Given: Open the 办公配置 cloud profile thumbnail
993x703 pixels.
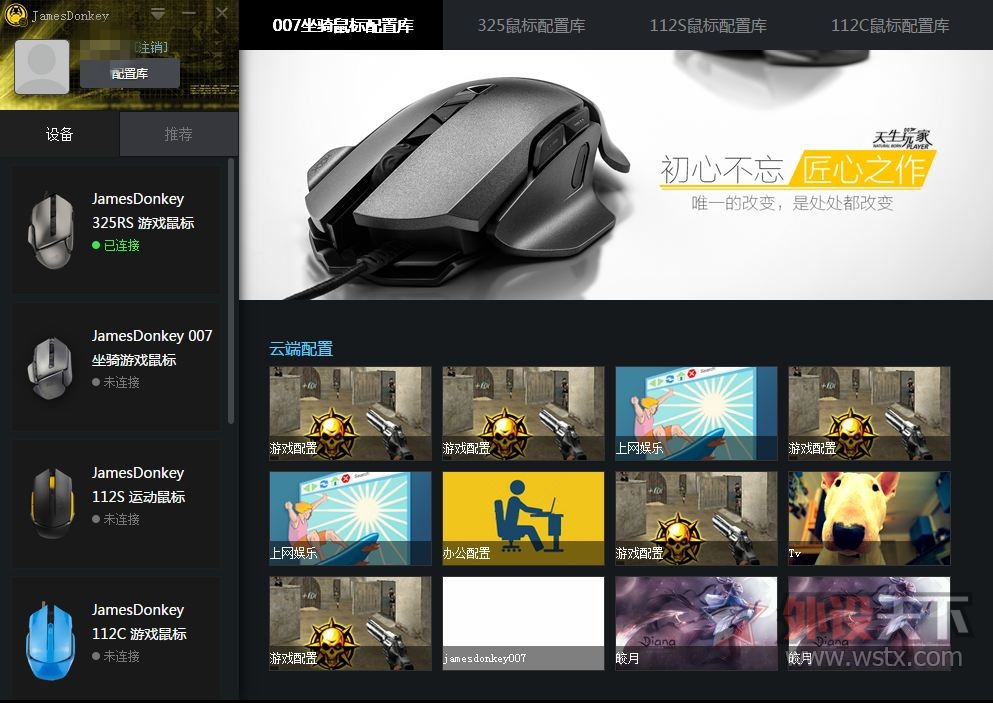Looking at the screenshot, I should click(x=523, y=519).
